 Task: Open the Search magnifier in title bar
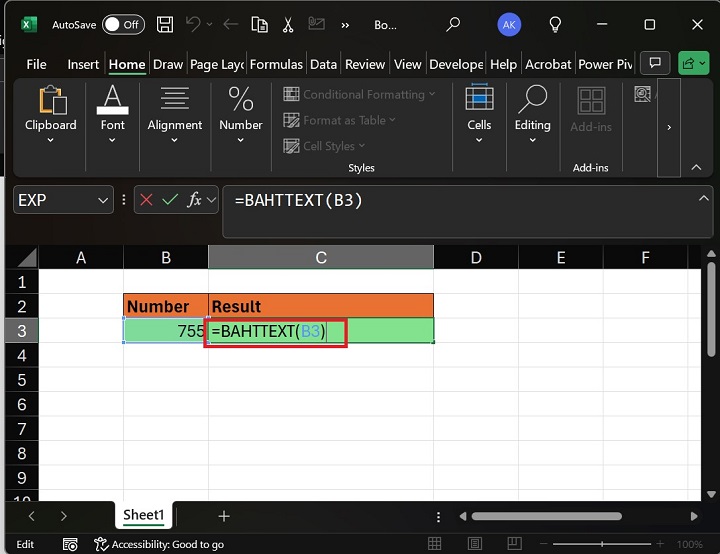[x=453, y=24]
